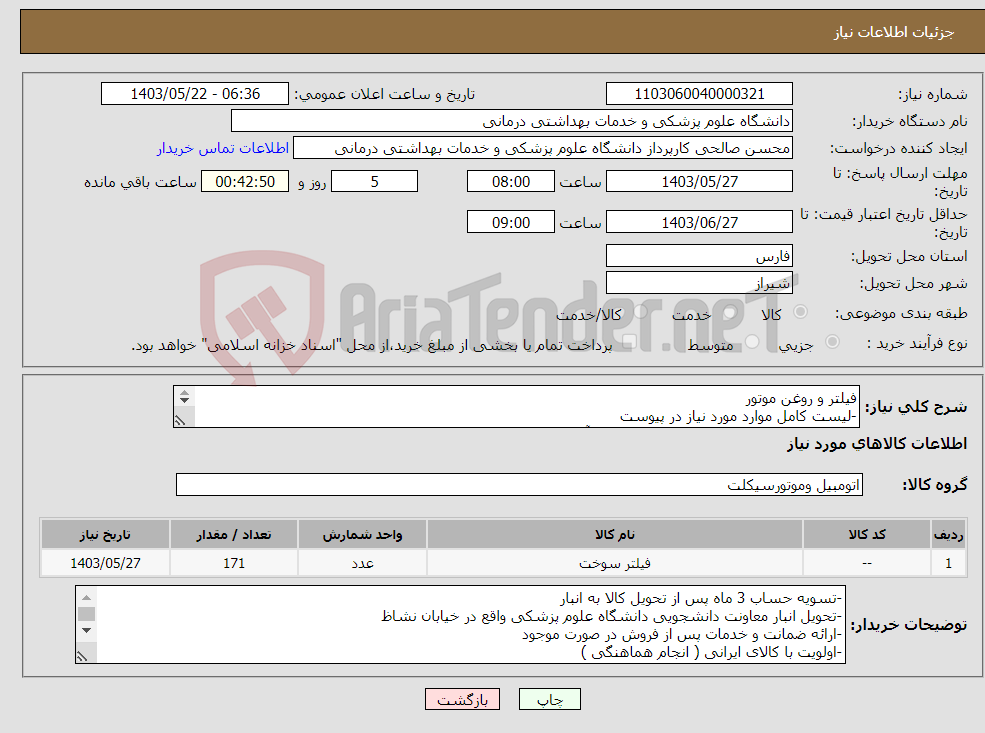Click the buyer notes scrollbar thumb

[87, 614]
